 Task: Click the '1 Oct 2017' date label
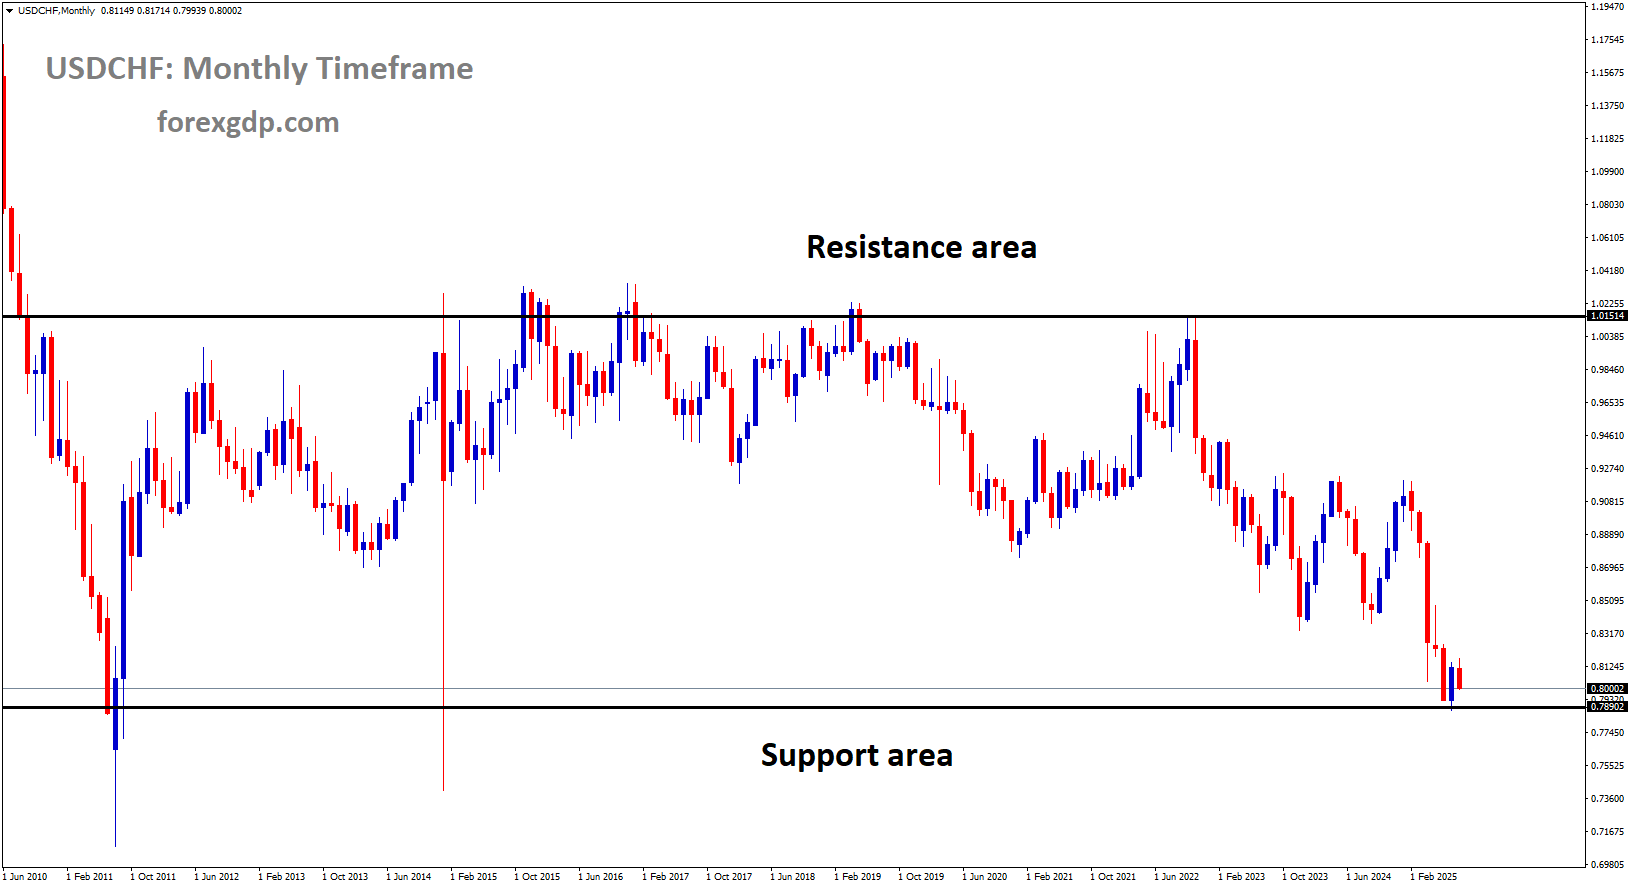pos(729,877)
